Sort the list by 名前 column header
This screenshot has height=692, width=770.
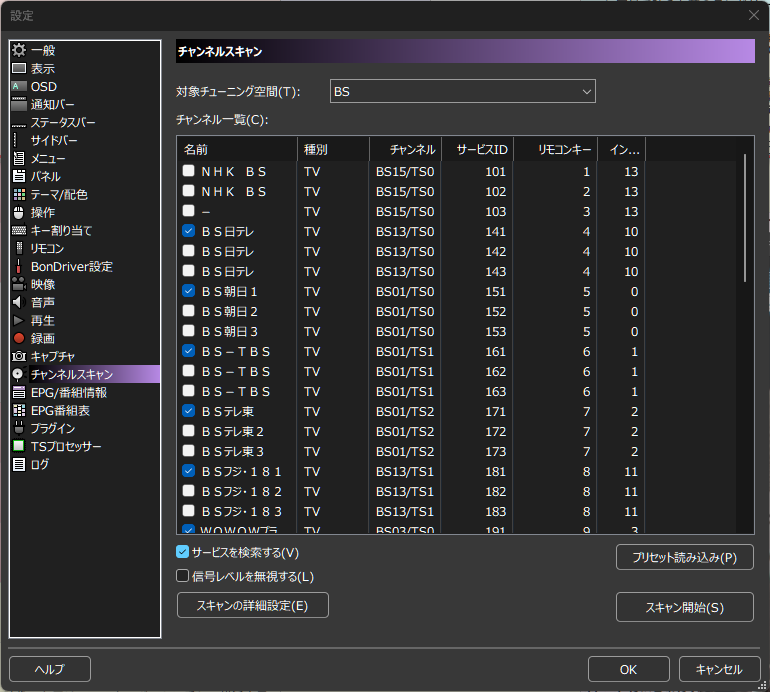click(237, 149)
